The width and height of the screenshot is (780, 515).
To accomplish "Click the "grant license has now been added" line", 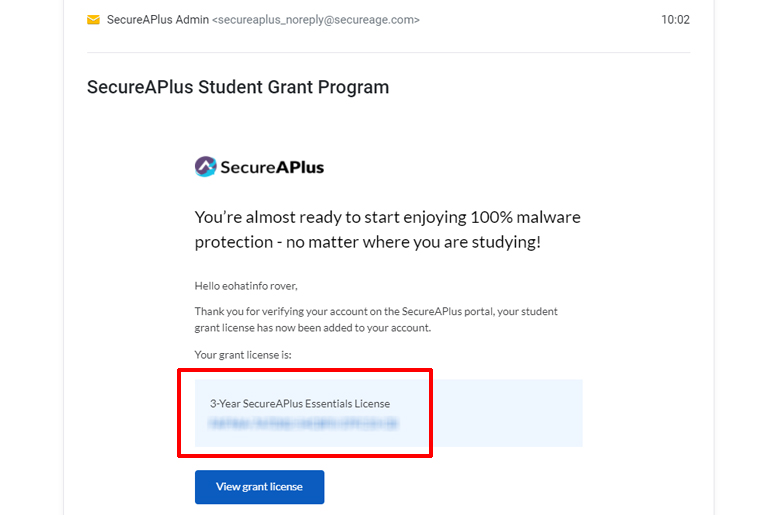I will [x=313, y=328].
